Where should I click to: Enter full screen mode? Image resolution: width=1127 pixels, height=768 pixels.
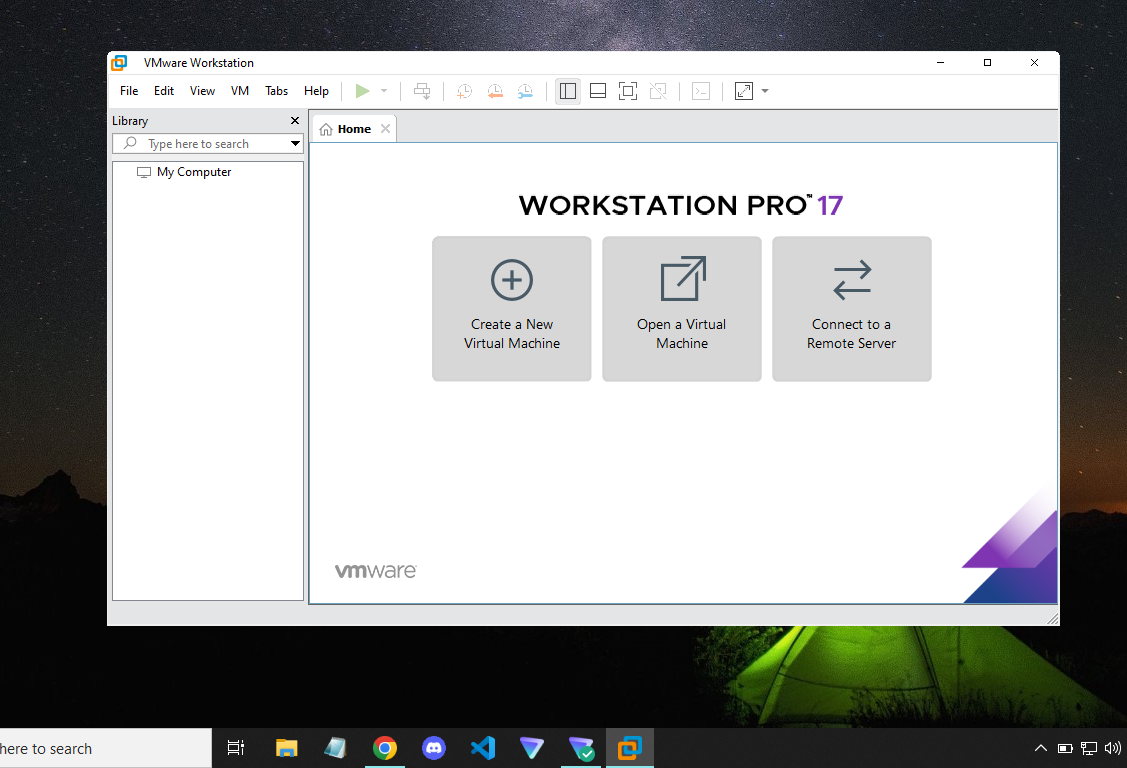[x=627, y=91]
